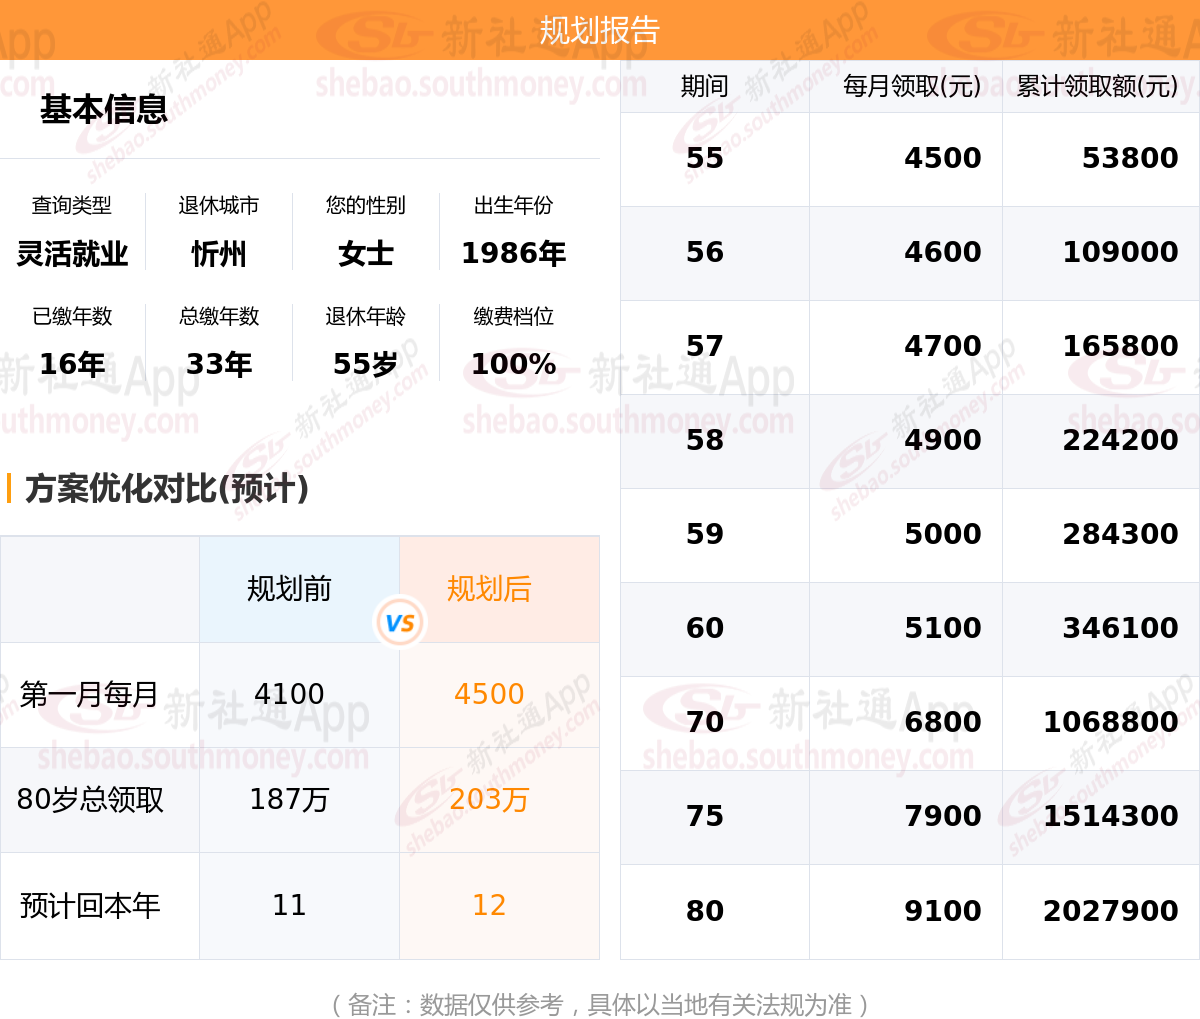1200x1019 pixels.
Task: Click monthly amount 5100
Action: tap(943, 628)
